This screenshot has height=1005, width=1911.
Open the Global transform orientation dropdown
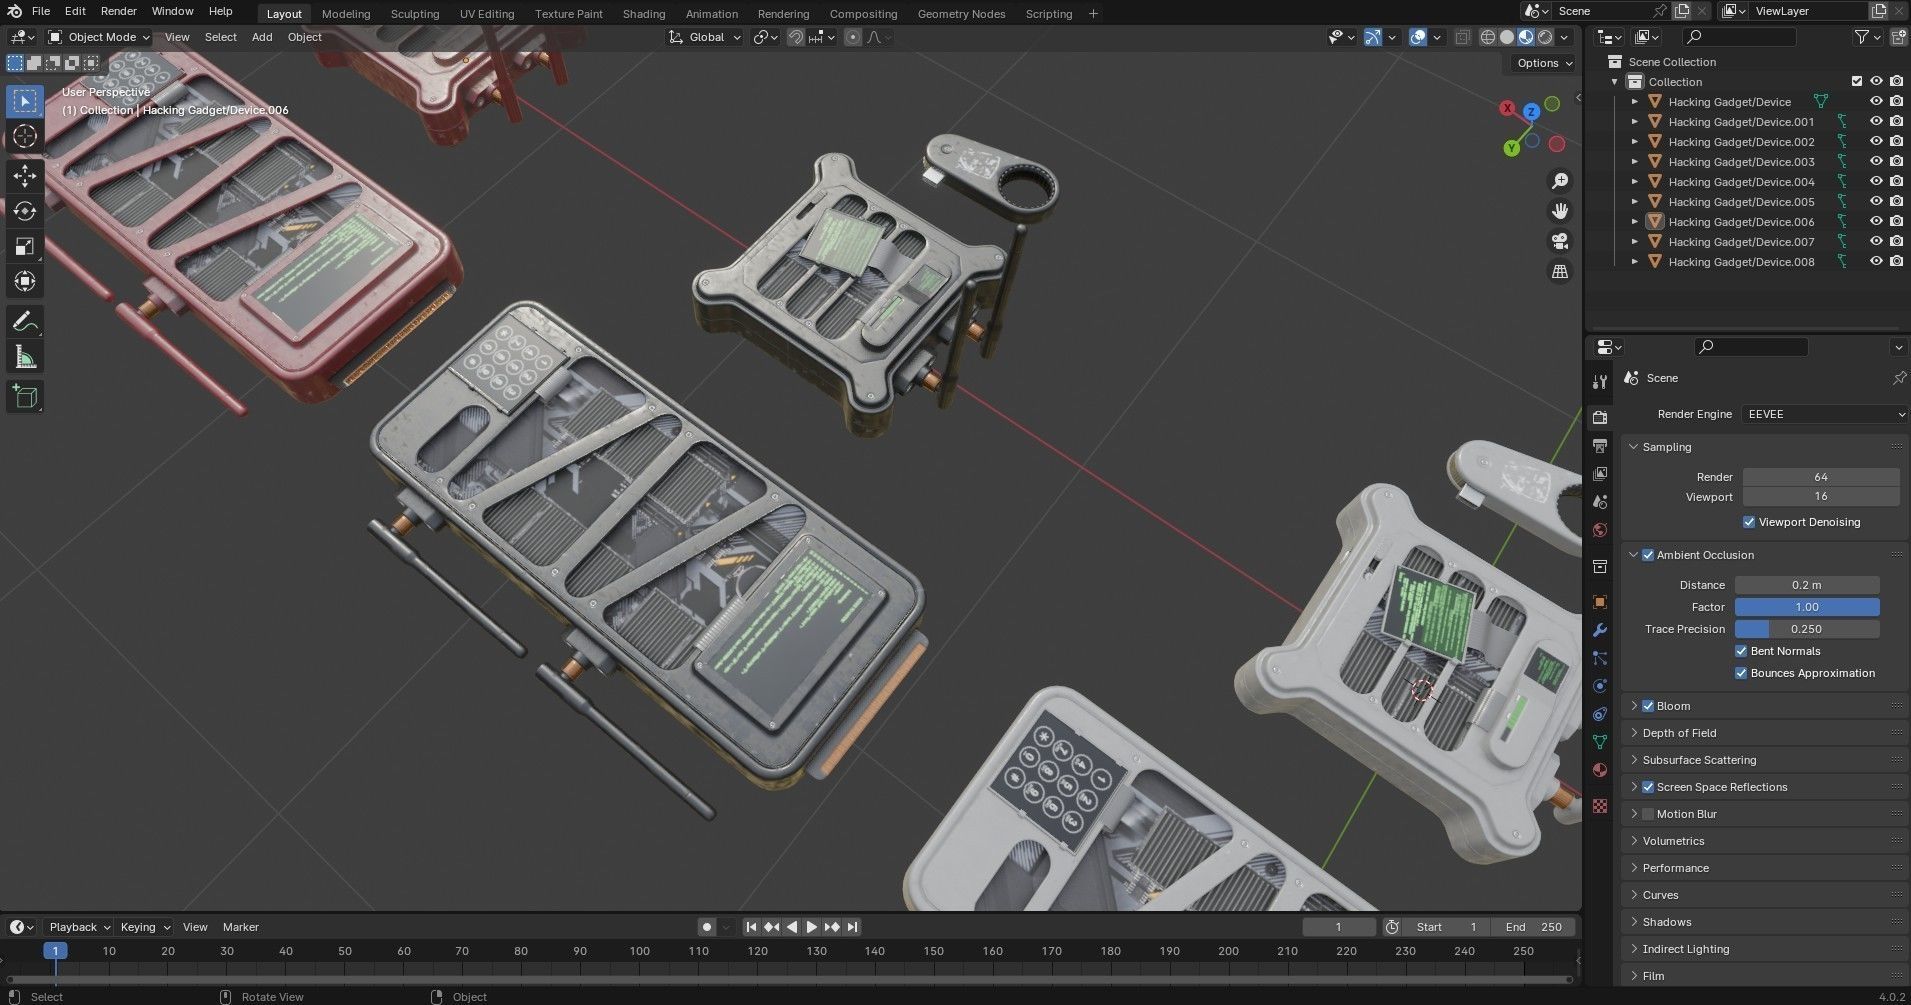point(706,37)
